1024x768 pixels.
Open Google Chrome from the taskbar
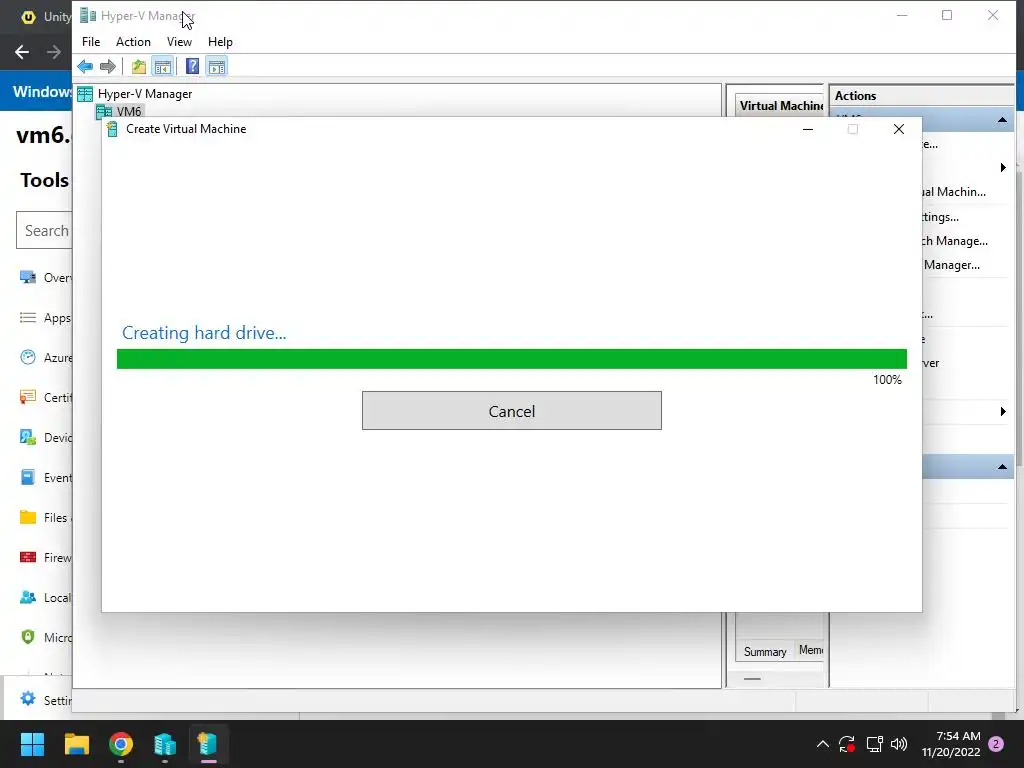121,744
